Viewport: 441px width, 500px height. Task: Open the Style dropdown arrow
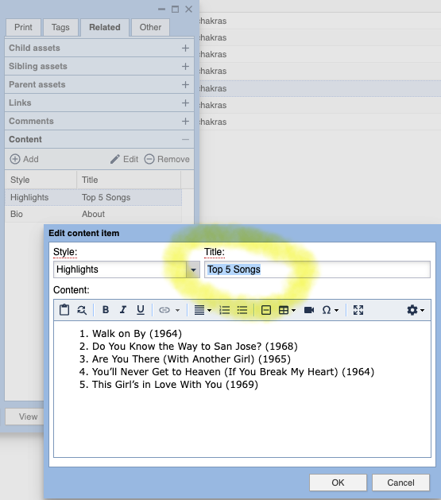click(x=193, y=269)
